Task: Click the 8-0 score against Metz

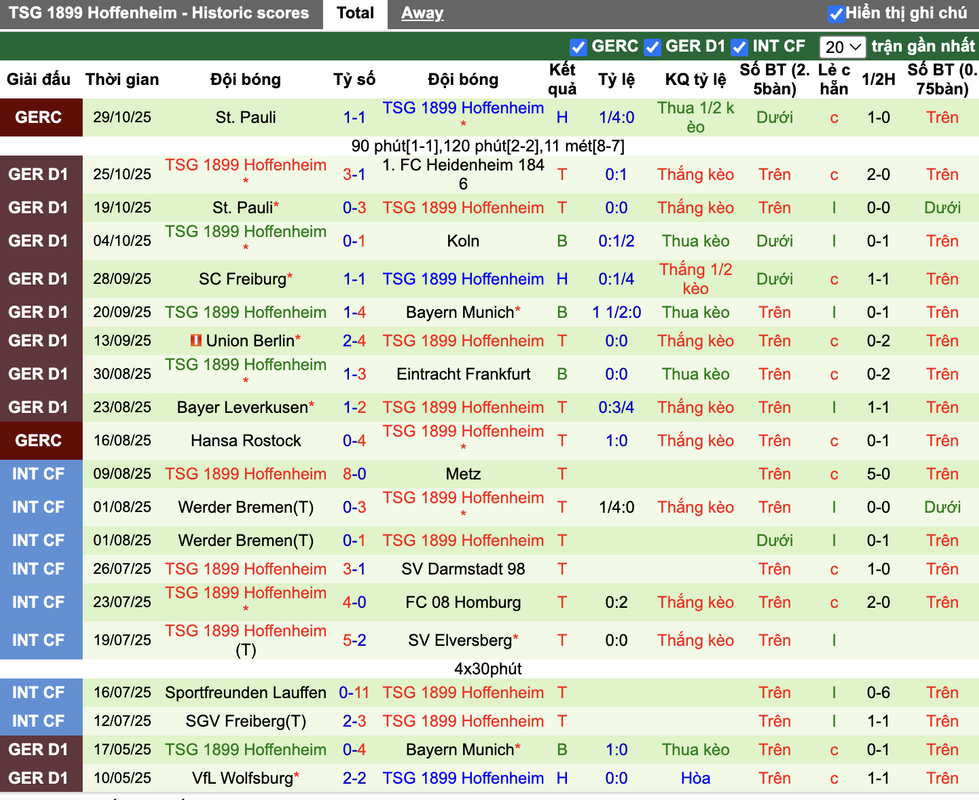Action: click(354, 474)
